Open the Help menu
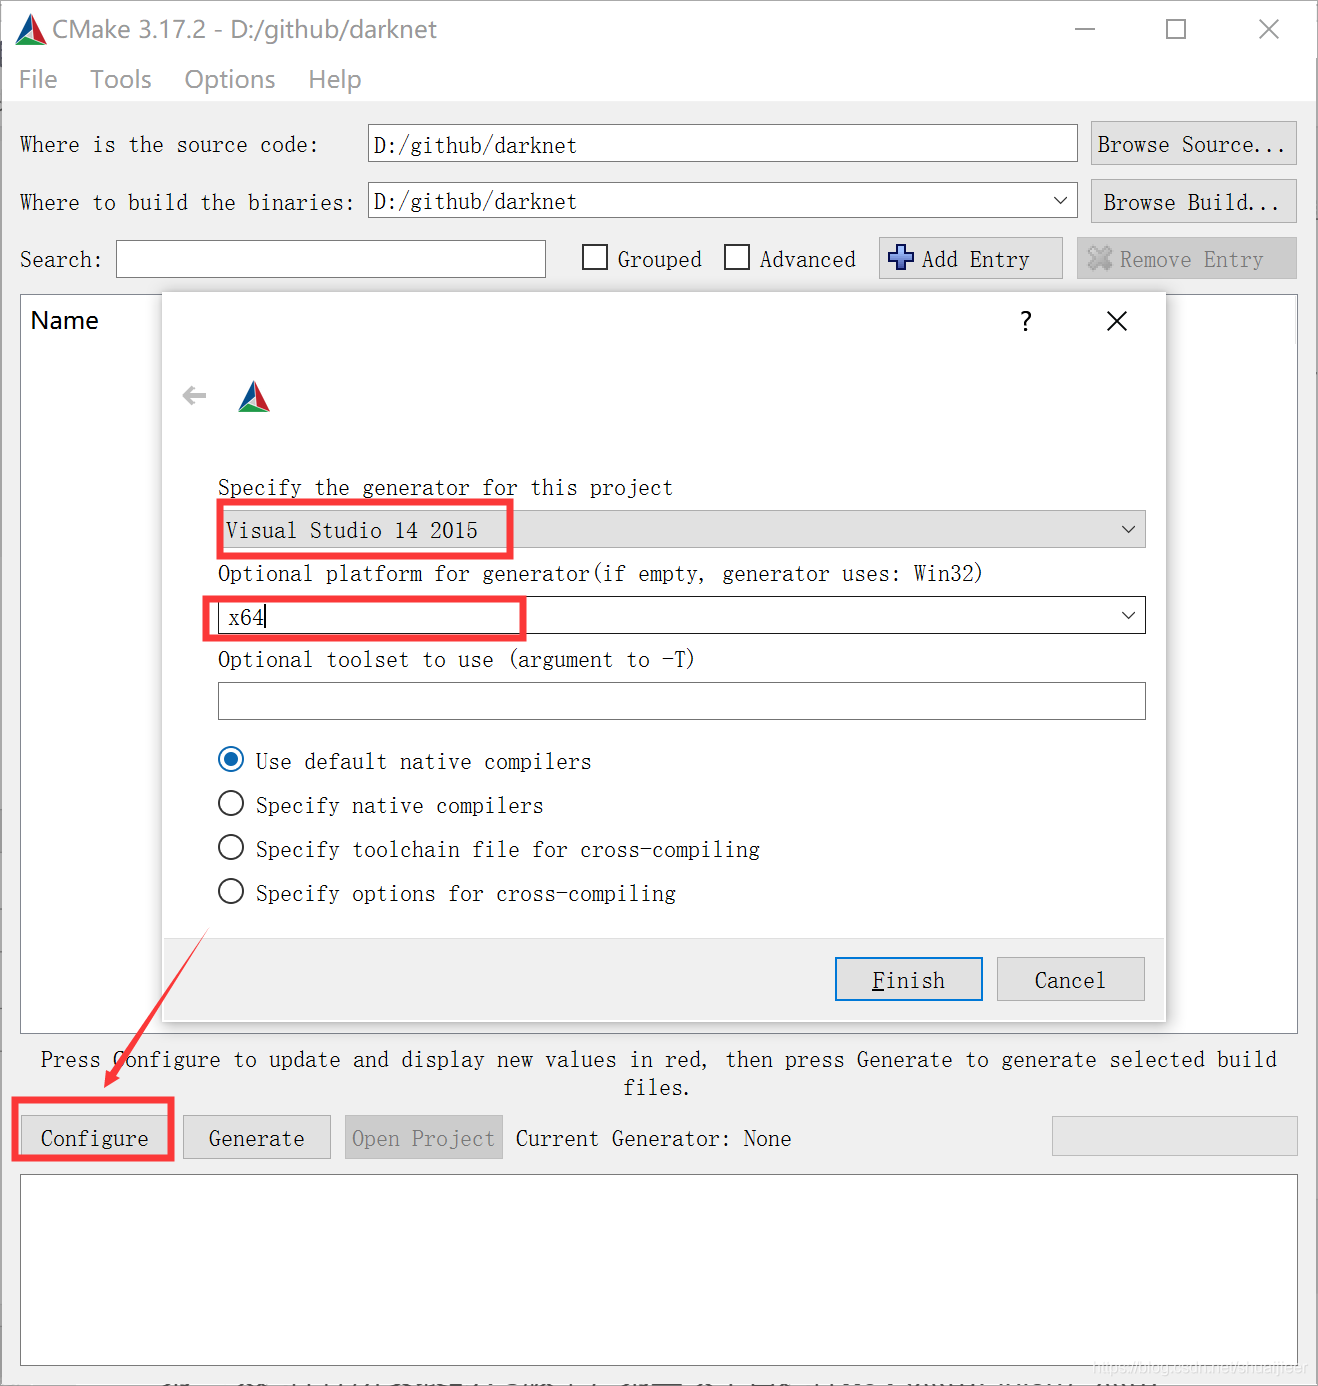Image resolution: width=1318 pixels, height=1386 pixels. pyautogui.click(x=335, y=80)
